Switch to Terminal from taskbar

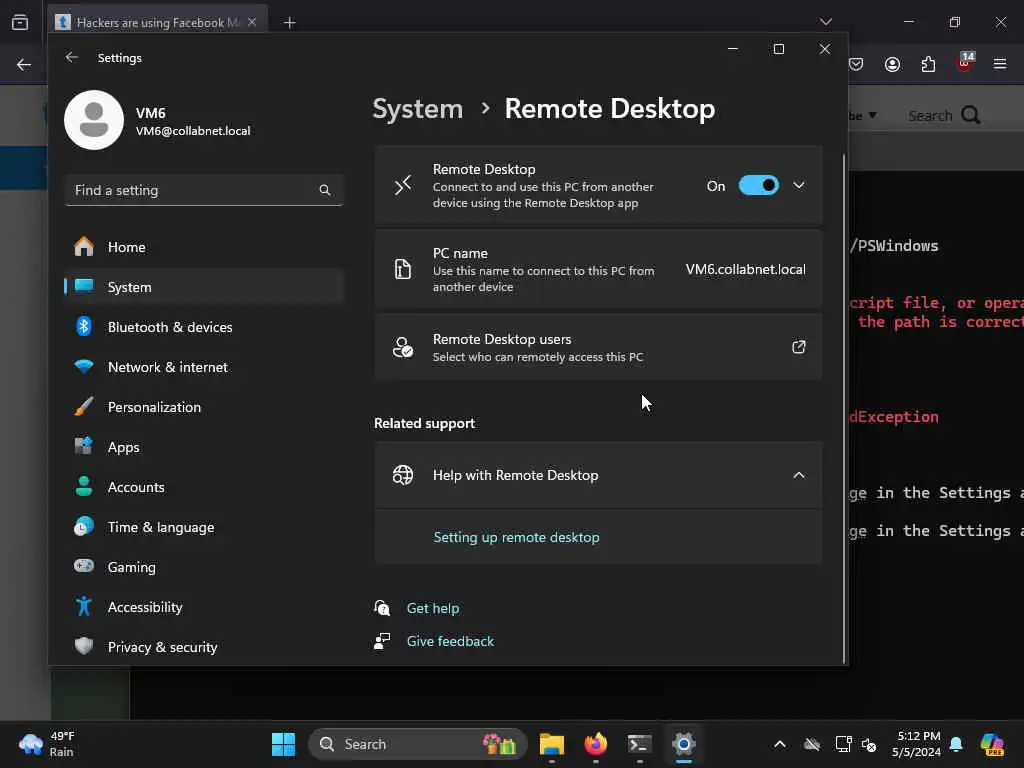(x=639, y=744)
